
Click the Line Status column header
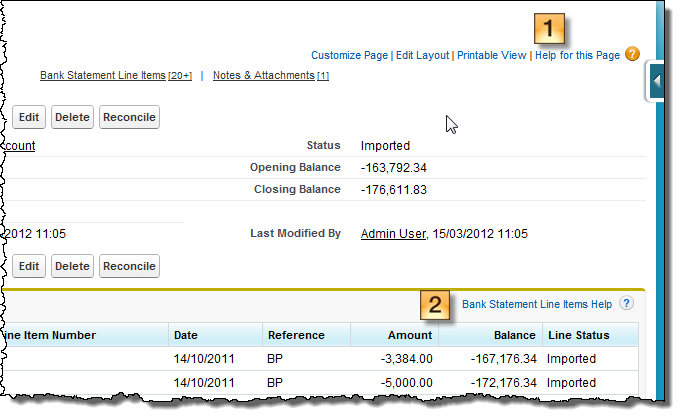[577, 335]
